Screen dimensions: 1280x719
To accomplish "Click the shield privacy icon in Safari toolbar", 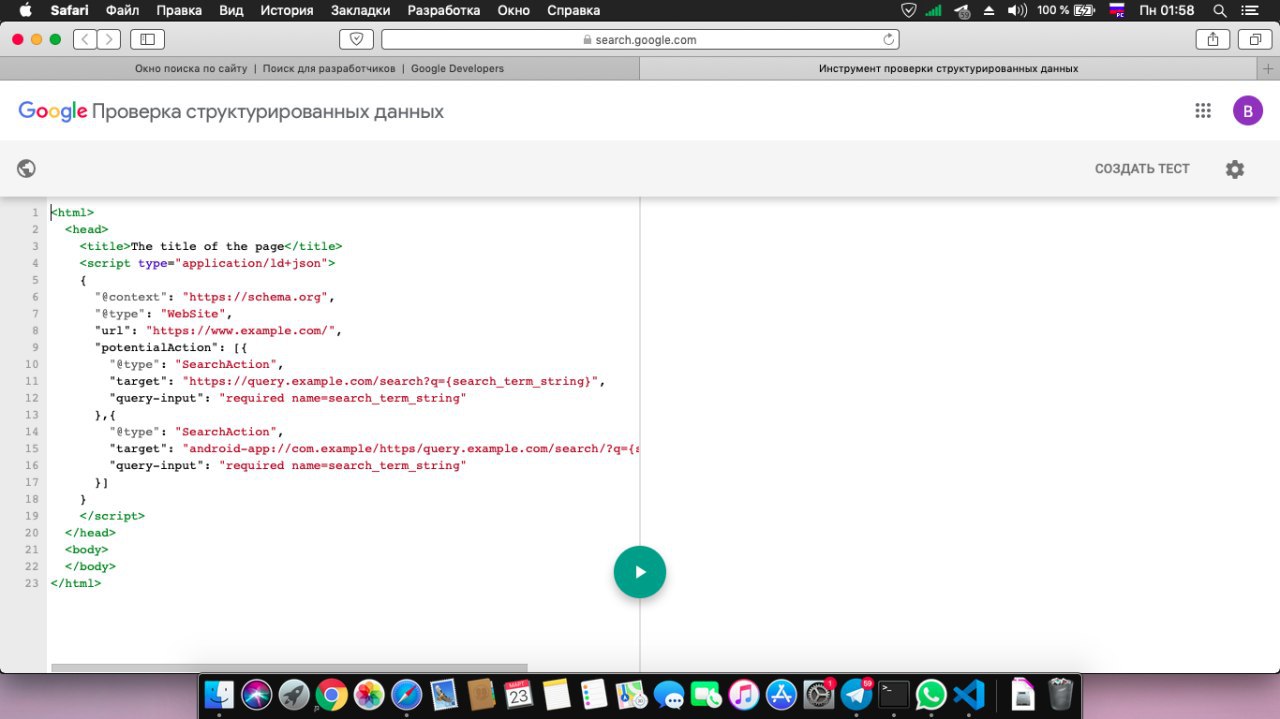I will point(356,39).
